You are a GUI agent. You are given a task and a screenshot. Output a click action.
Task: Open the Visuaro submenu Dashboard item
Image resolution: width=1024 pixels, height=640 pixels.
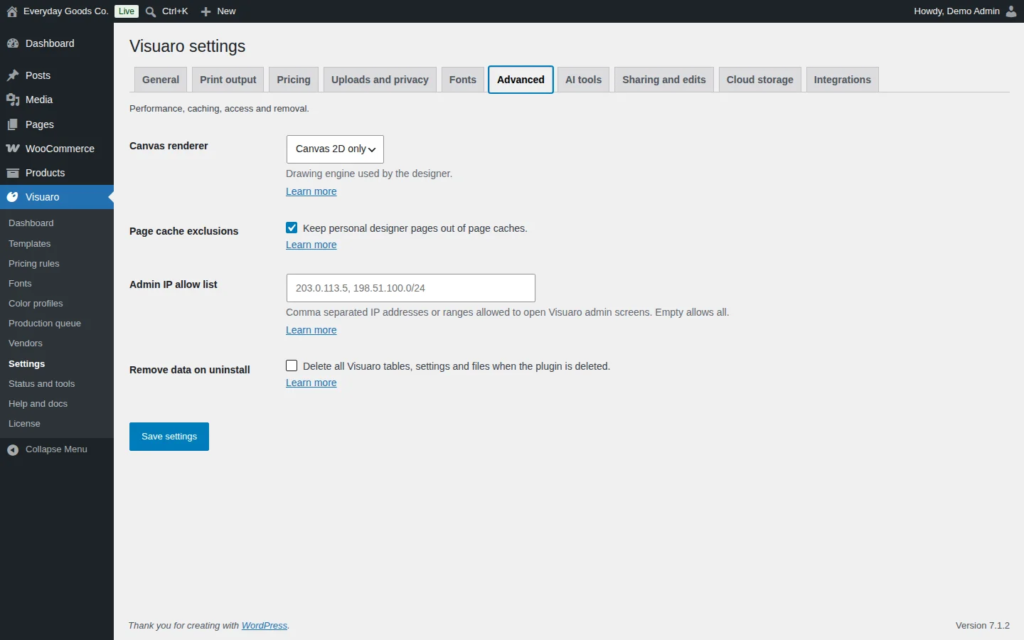pyautogui.click(x=31, y=223)
